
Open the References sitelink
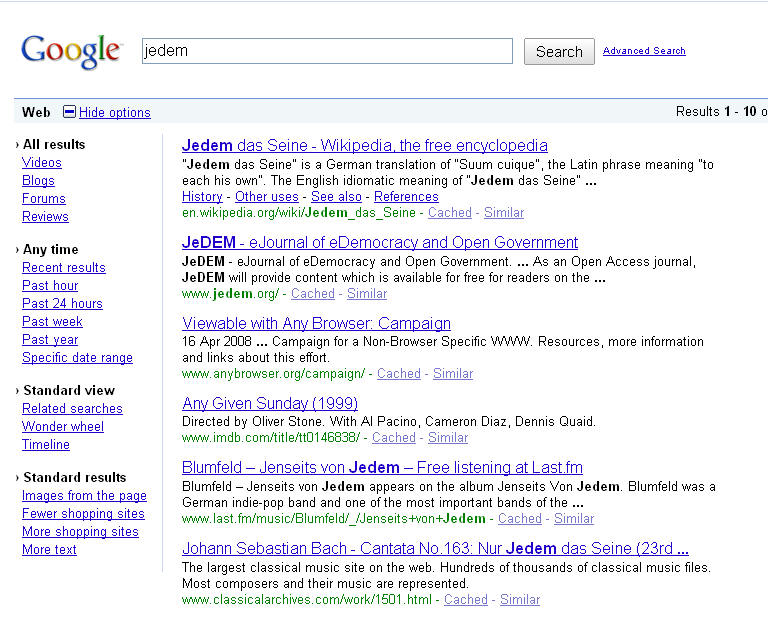tap(407, 197)
